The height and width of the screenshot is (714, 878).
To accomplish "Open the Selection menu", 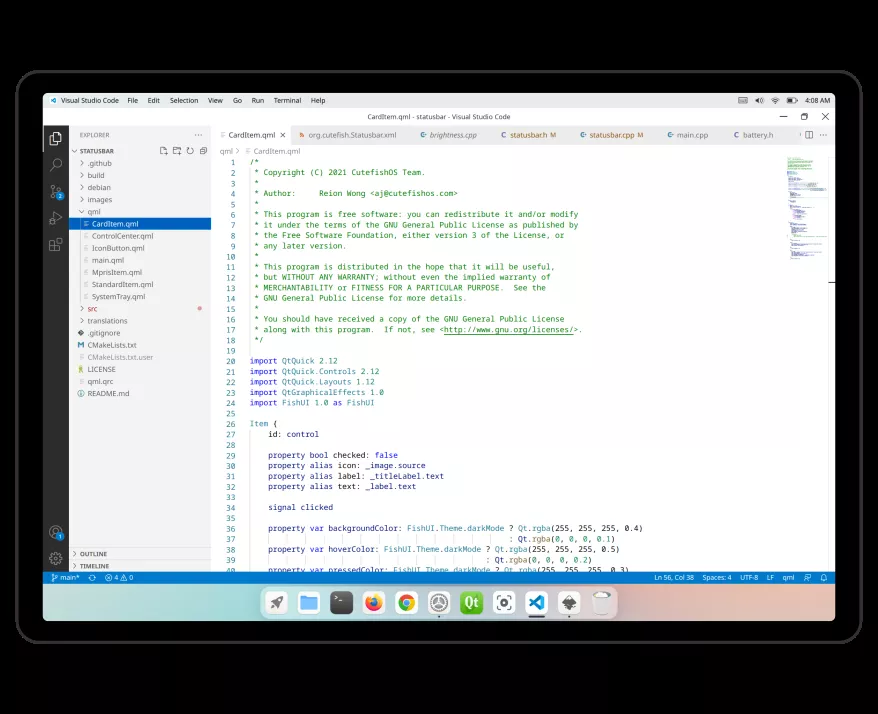I will [x=184, y=100].
